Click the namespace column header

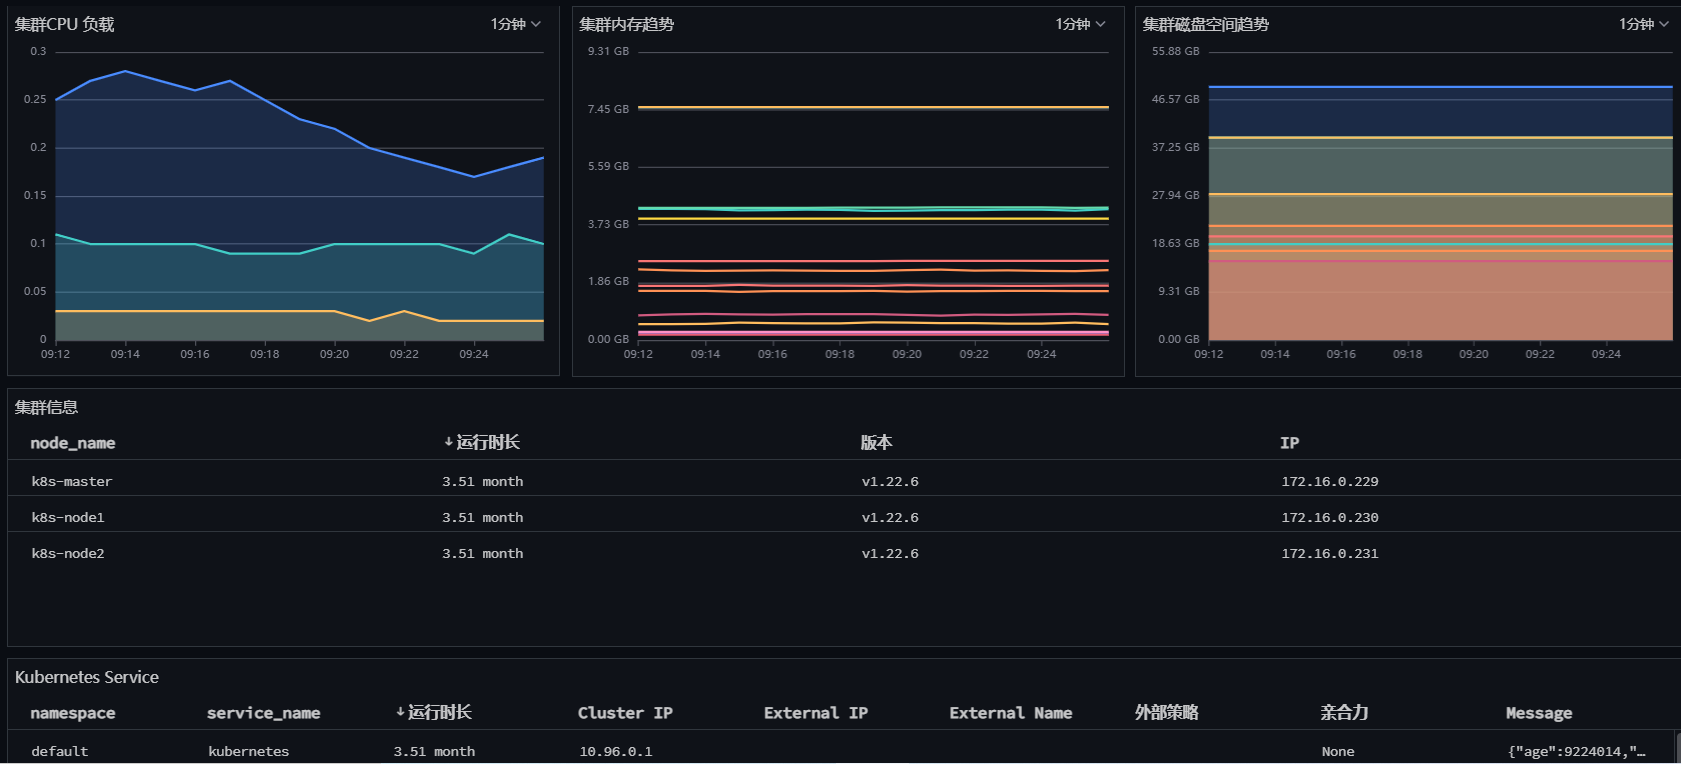point(73,713)
